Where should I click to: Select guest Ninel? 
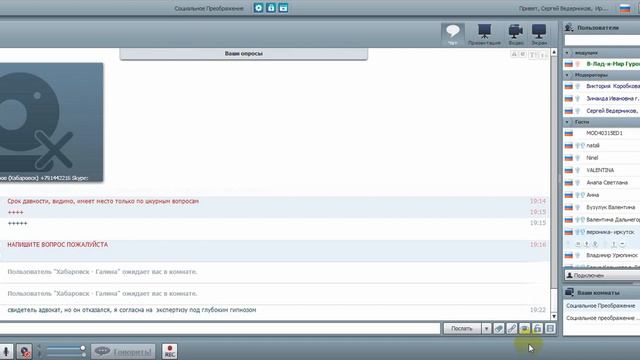[x=592, y=158]
